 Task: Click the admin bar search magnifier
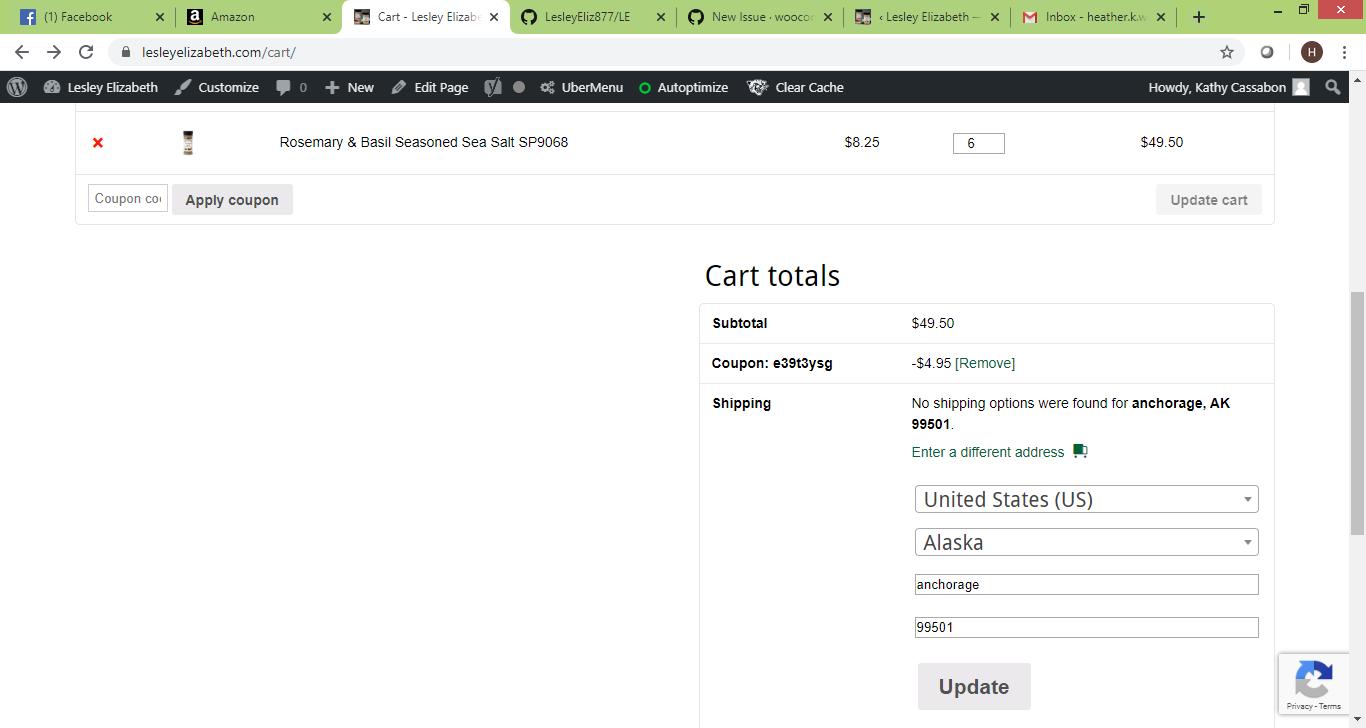(1333, 87)
